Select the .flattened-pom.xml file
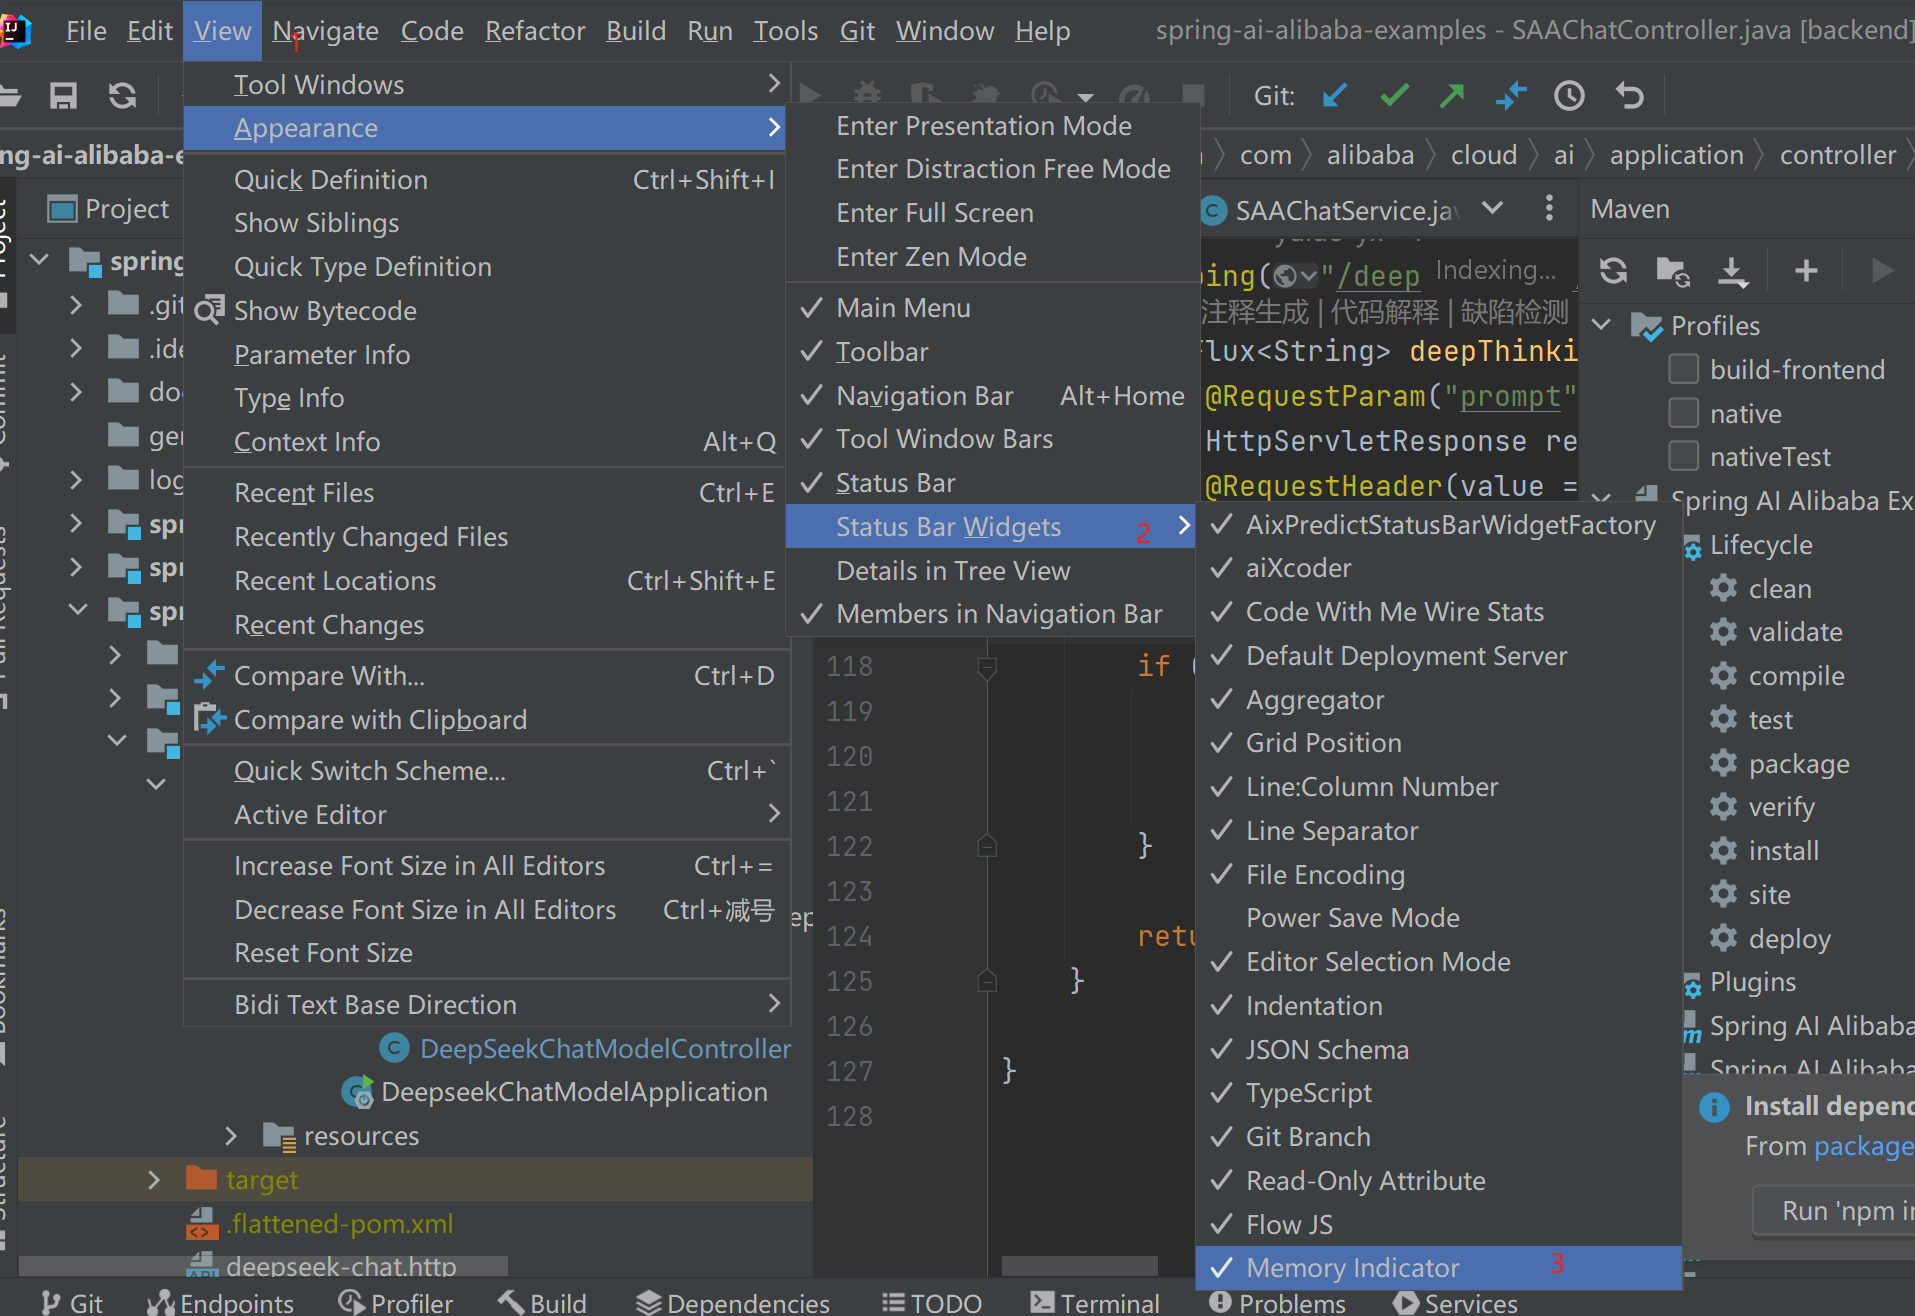The height and width of the screenshot is (1316, 1915). (x=340, y=1224)
